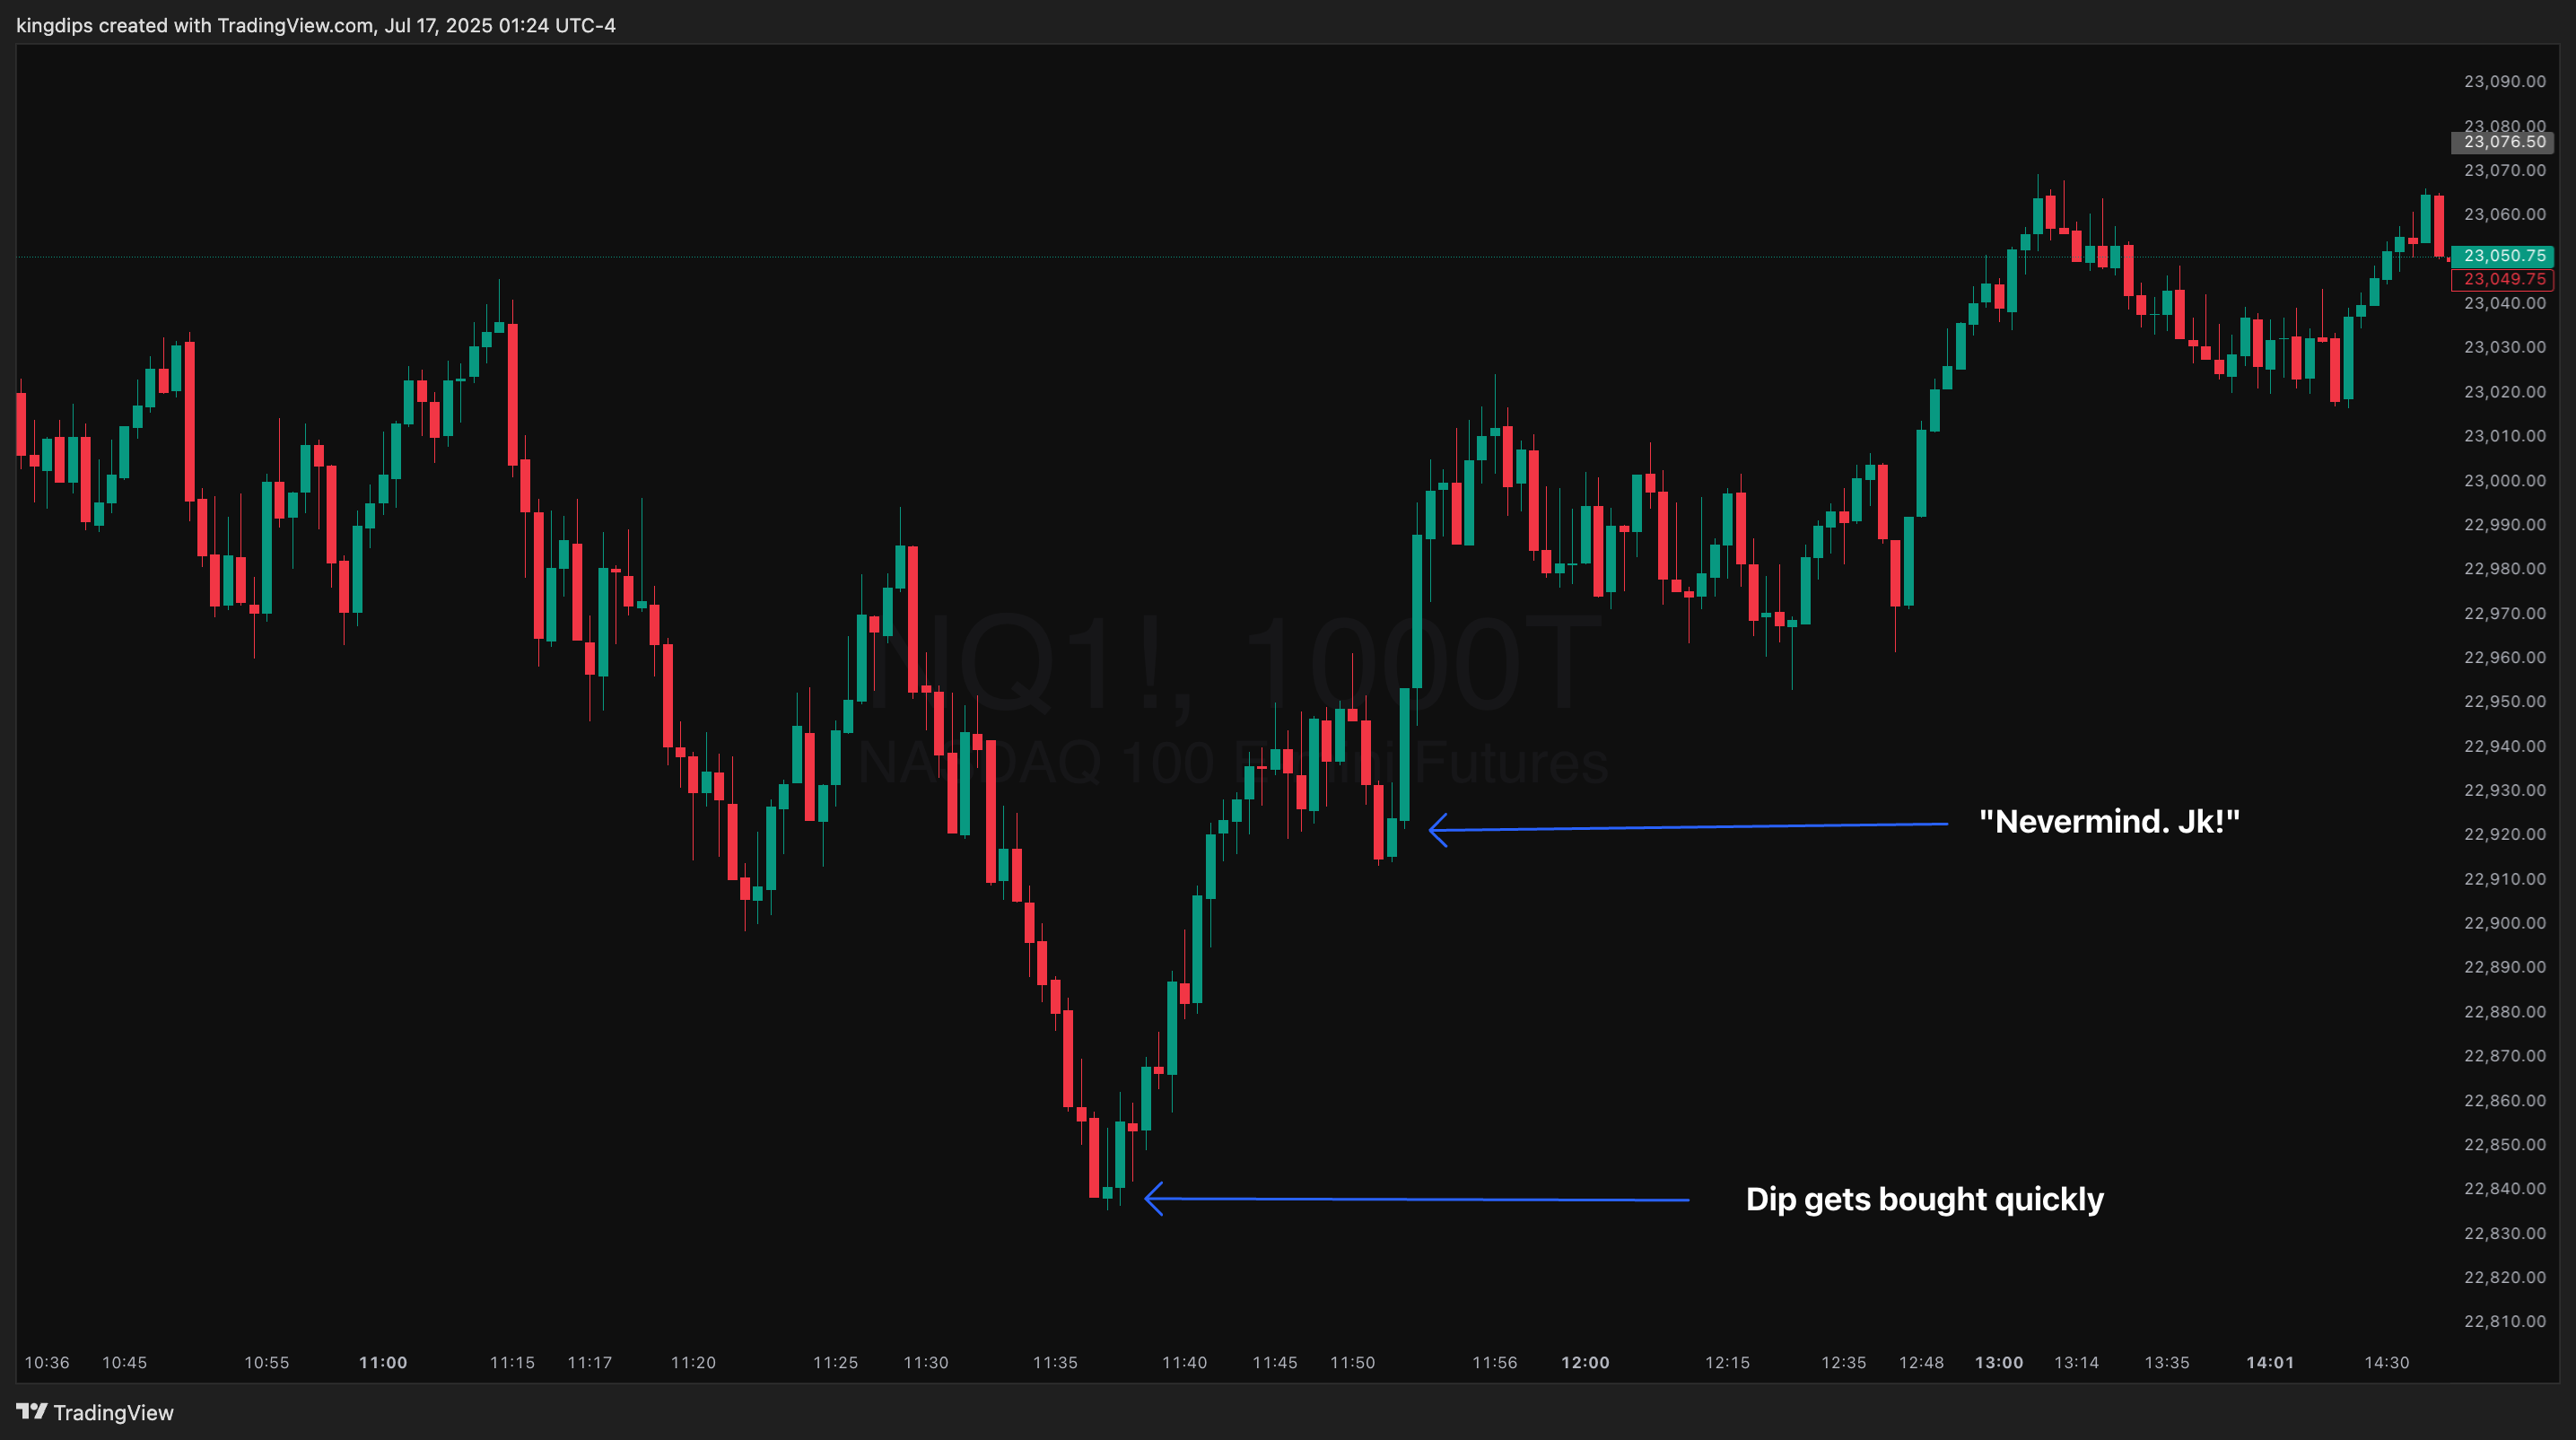The image size is (2576, 1440).
Task: Click the 11:20 time axis label
Action: [x=693, y=1362]
